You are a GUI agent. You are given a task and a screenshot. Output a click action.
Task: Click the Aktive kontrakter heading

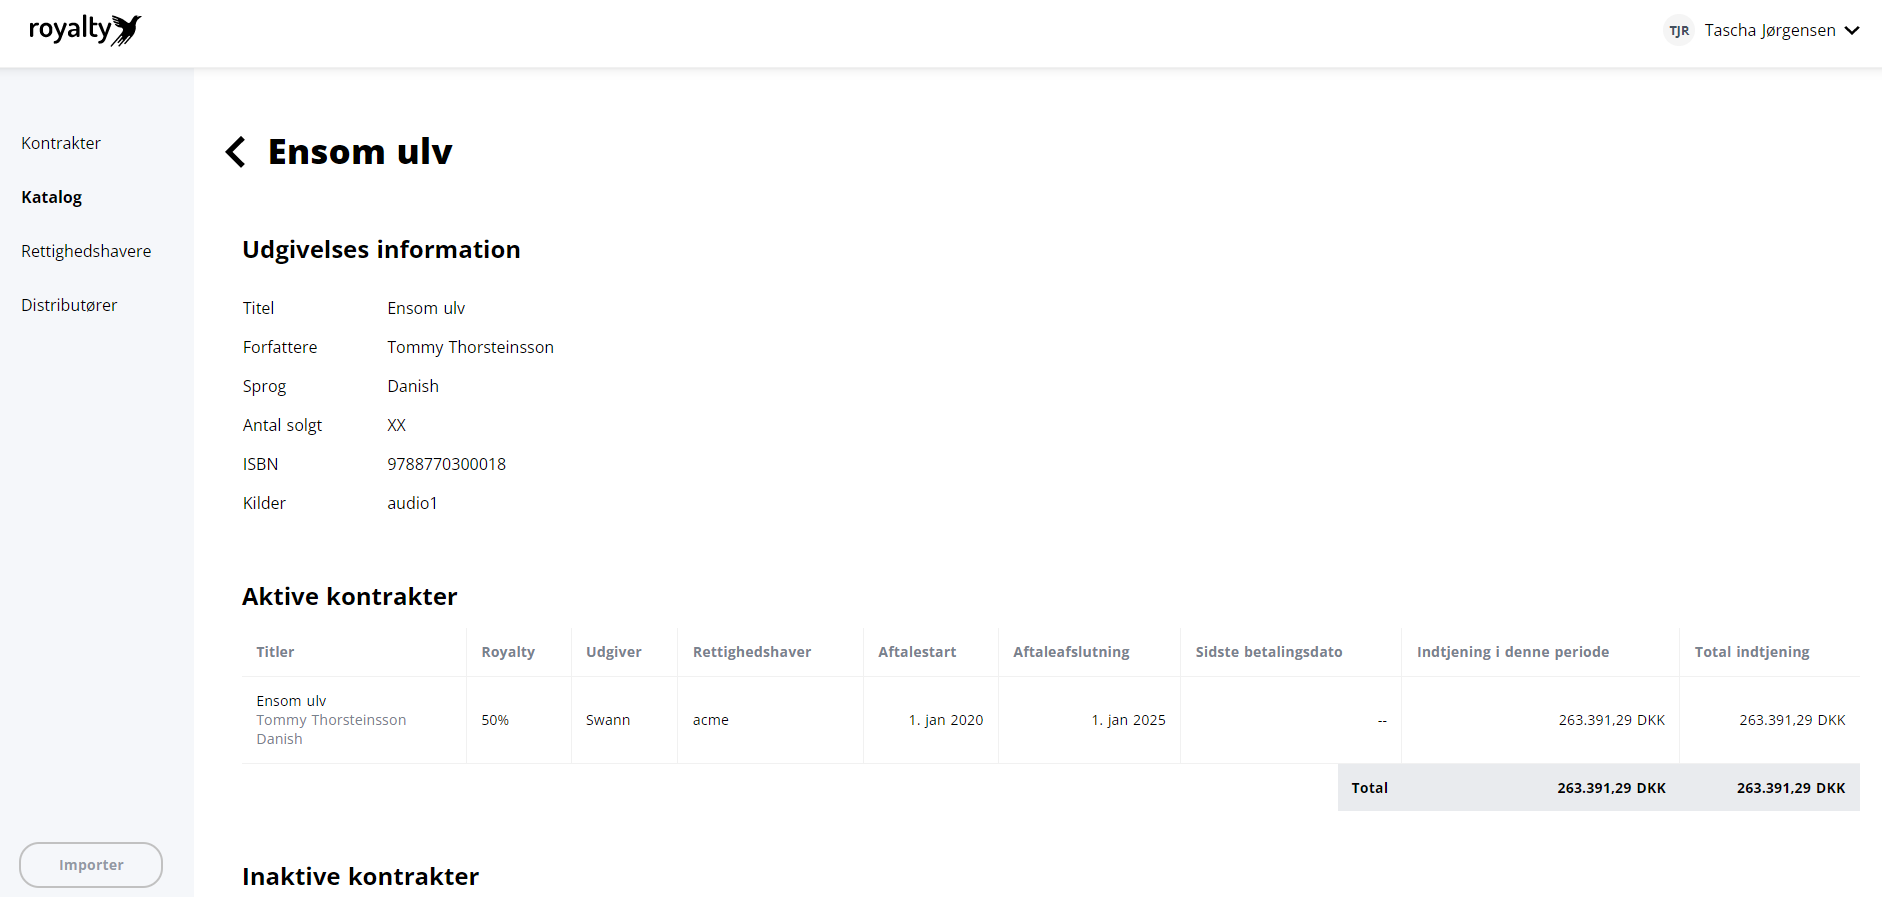coord(350,597)
